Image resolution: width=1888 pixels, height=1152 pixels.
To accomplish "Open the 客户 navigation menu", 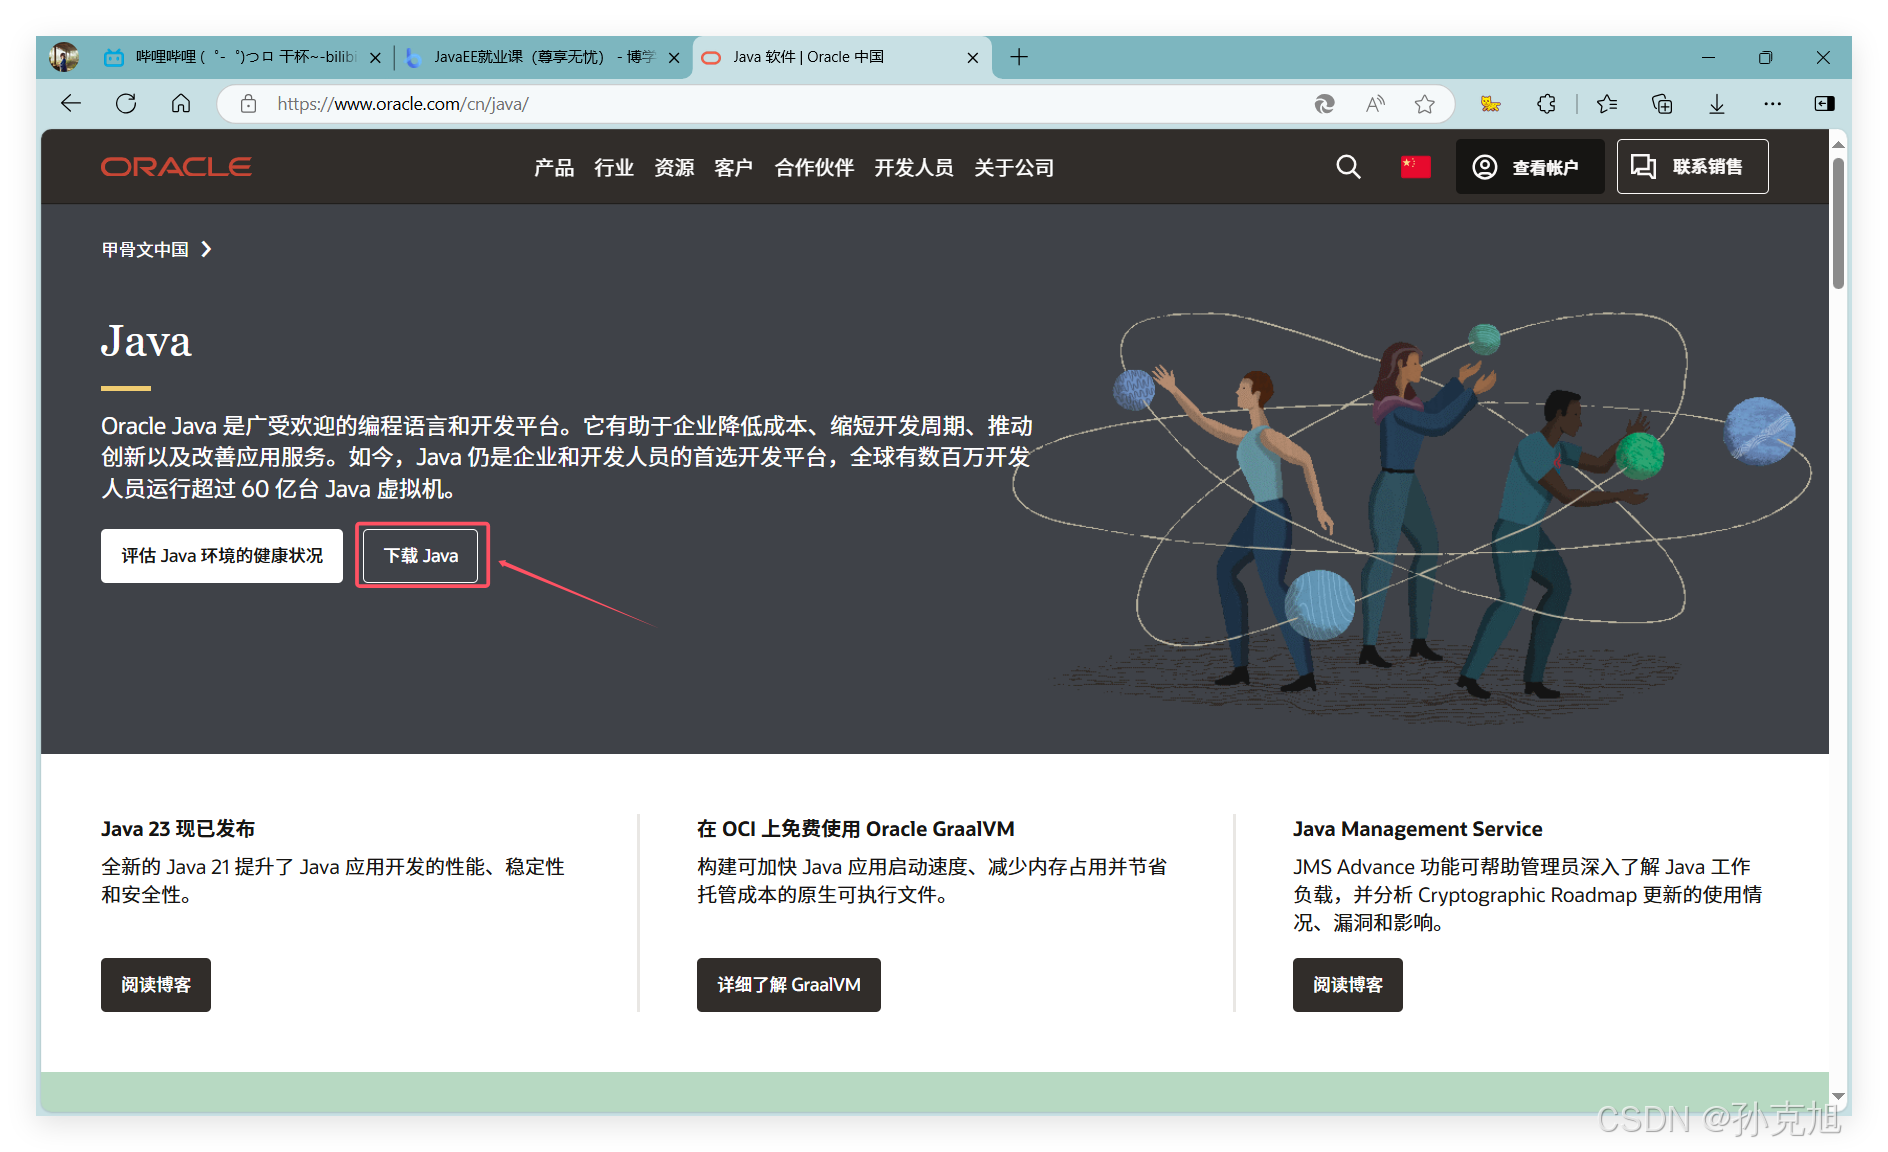I will click(x=734, y=168).
